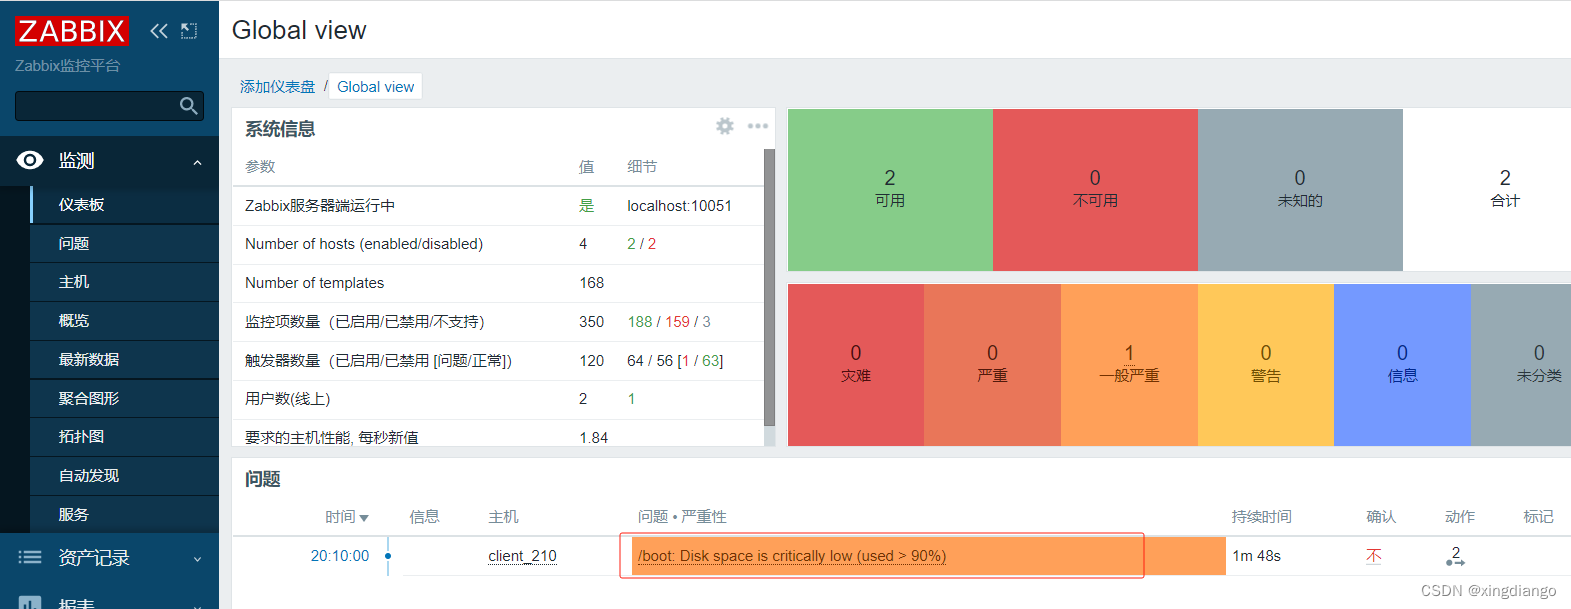
Task: Expand the 资产记录 menu section
Action: [197, 559]
